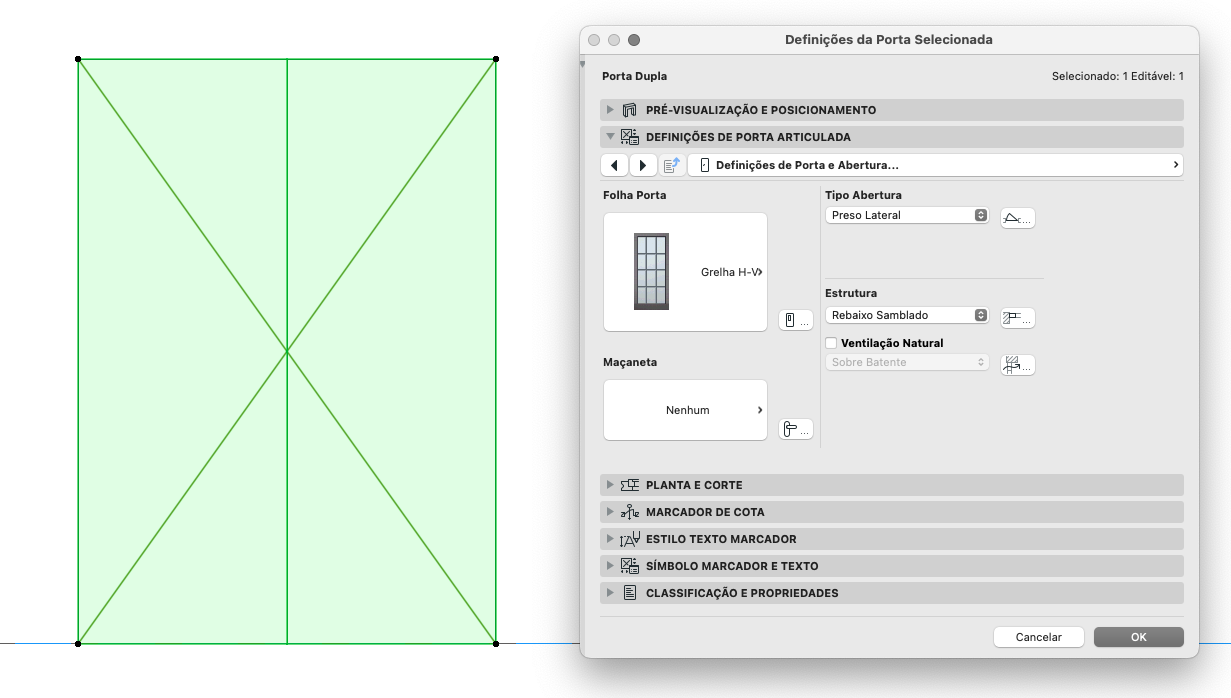This screenshot has height=698, width=1231.
Task: Click the Símbolo Marcador e Texto icon
Action: [x=630, y=566]
